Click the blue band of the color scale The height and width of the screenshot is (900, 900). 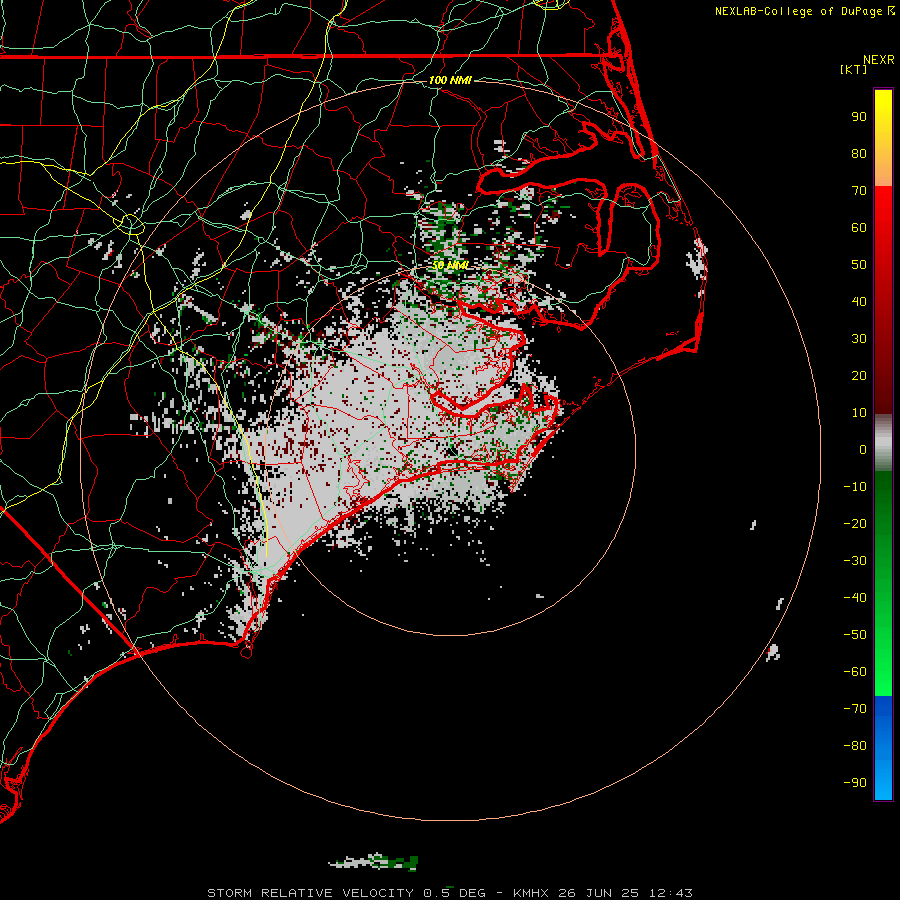(x=883, y=748)
